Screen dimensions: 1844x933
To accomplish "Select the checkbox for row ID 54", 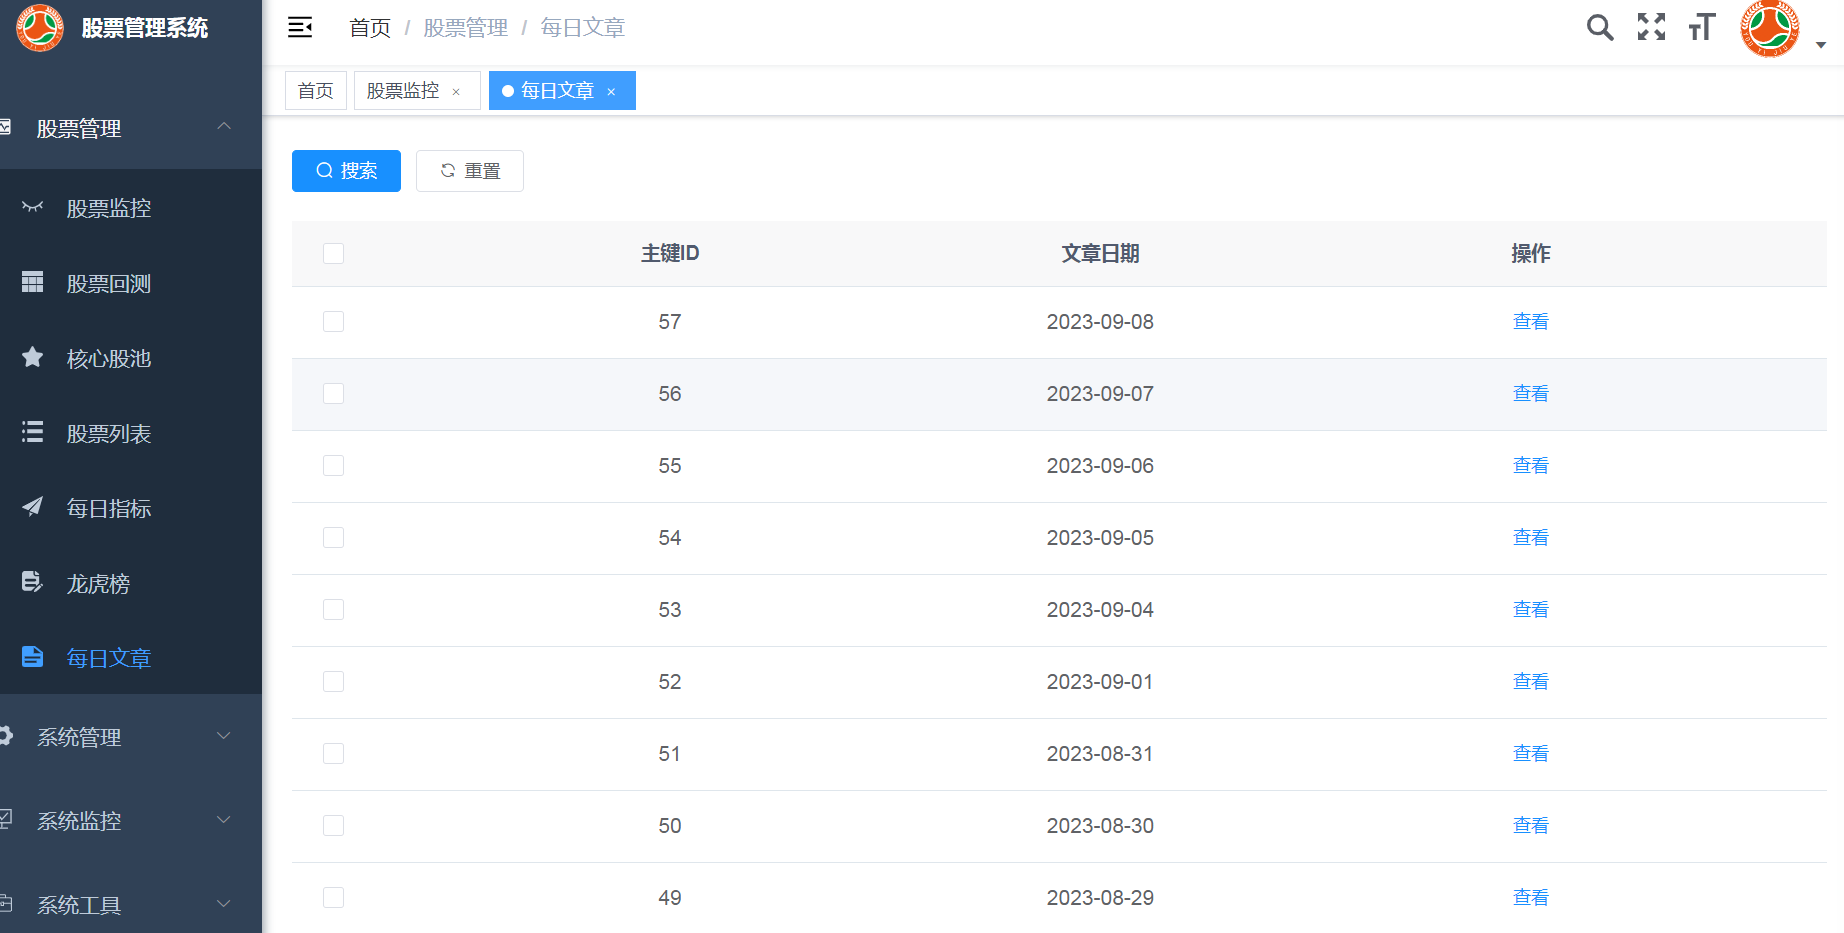I will pos(334,538).
